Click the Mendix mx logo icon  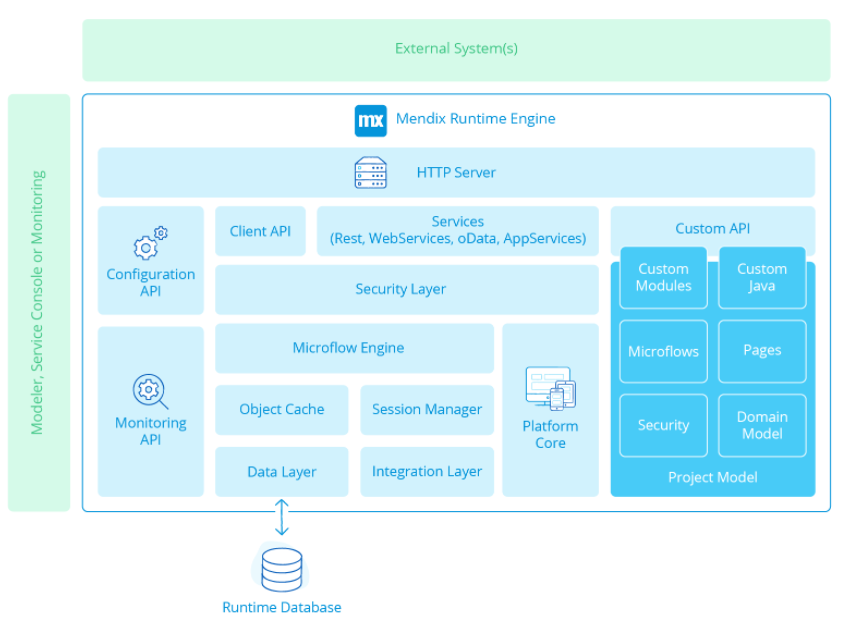pyautogui.click(x=370, y=120)
